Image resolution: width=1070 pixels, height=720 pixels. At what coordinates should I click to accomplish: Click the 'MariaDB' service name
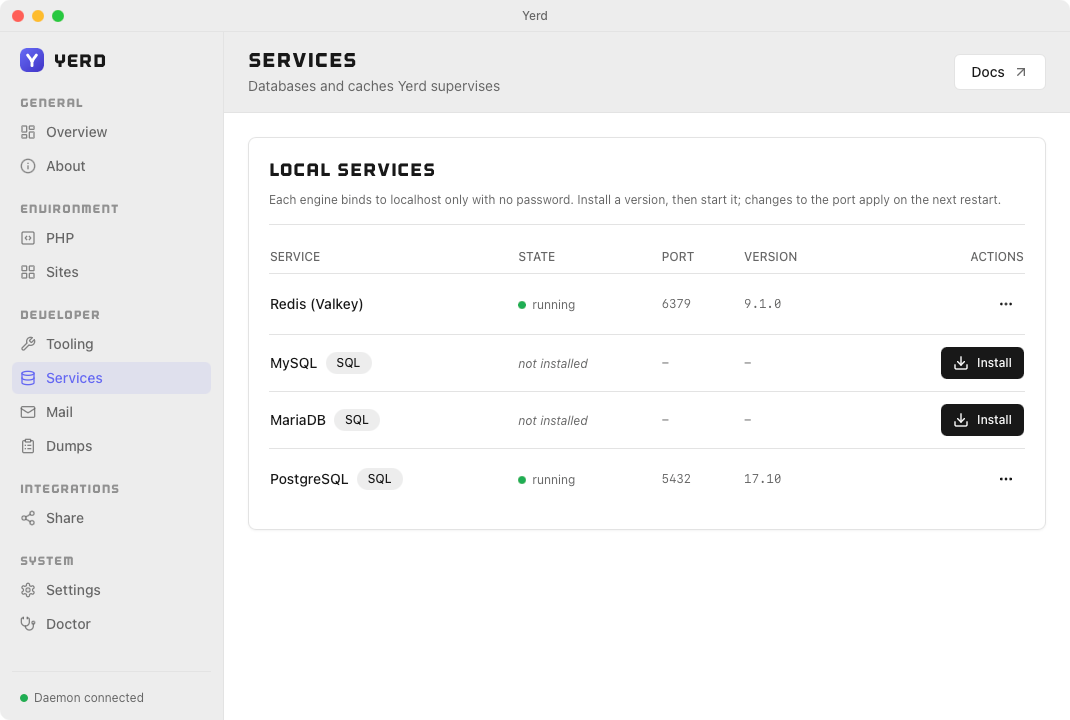[x=298, y=420]
